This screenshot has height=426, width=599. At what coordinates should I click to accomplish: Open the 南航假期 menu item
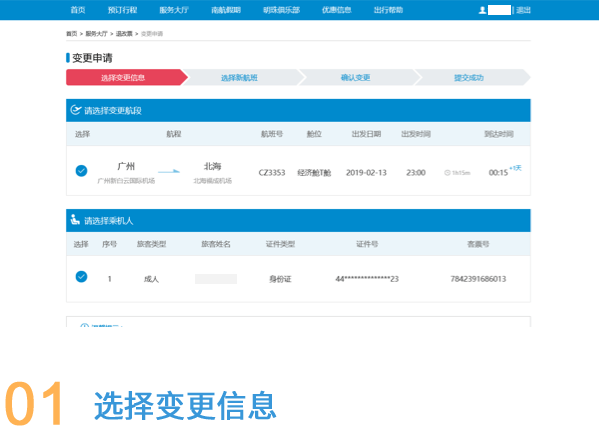[x=226, y=10]
